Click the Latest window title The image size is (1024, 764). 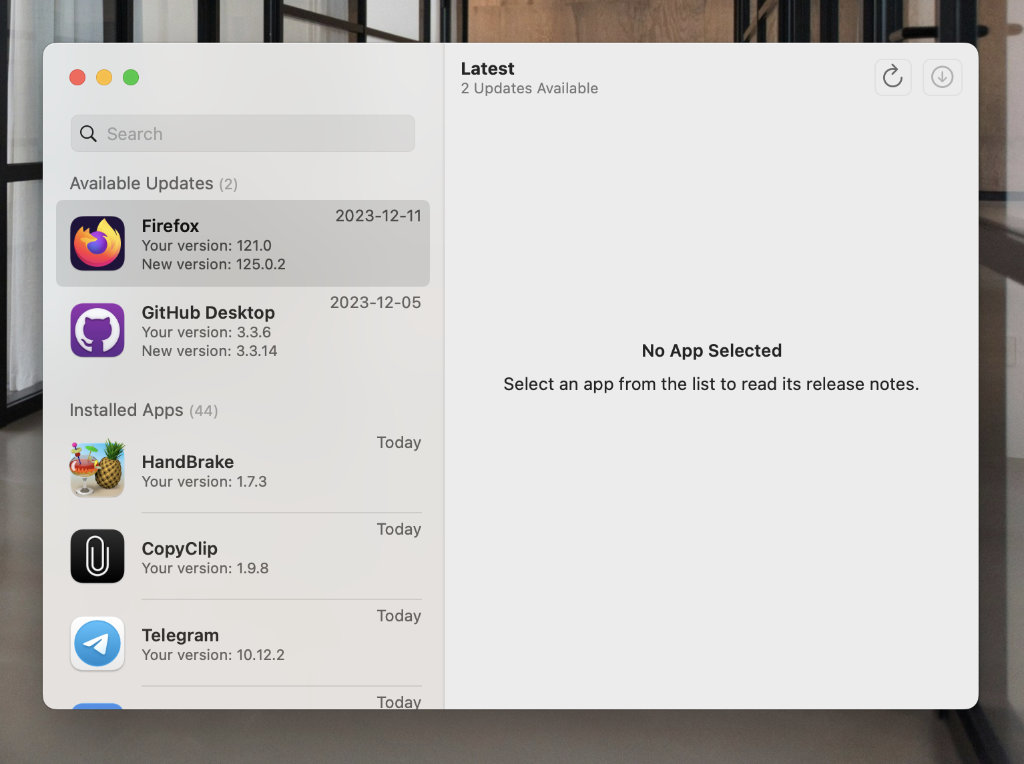[x=488, y=69]
